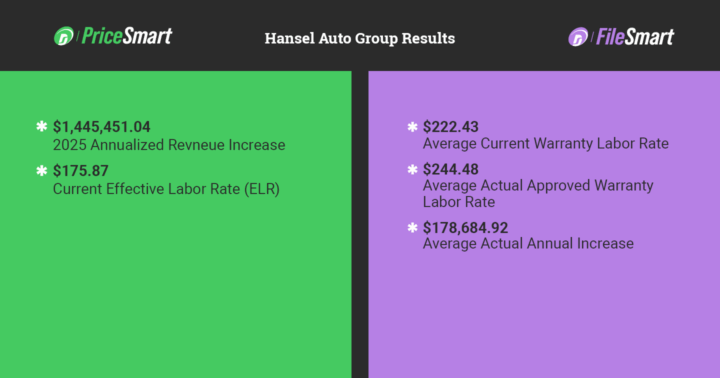
Task: Click the FileSmart logo icon
Action: click(x=578, y=37)
